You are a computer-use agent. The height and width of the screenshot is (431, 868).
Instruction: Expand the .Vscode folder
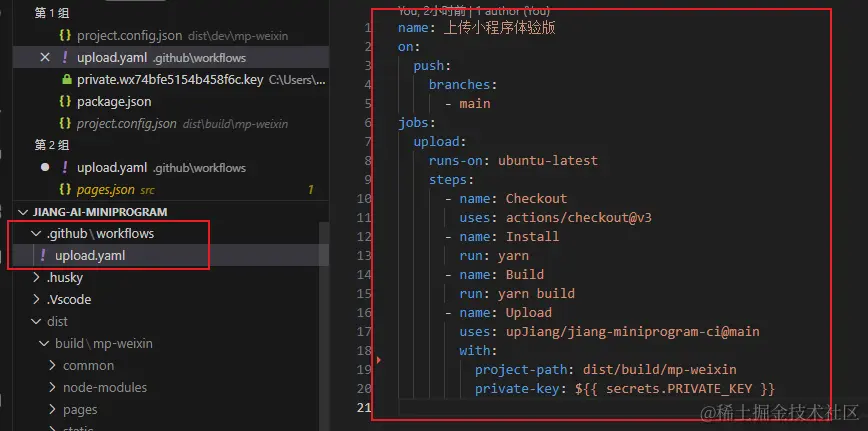click(37, 300)
